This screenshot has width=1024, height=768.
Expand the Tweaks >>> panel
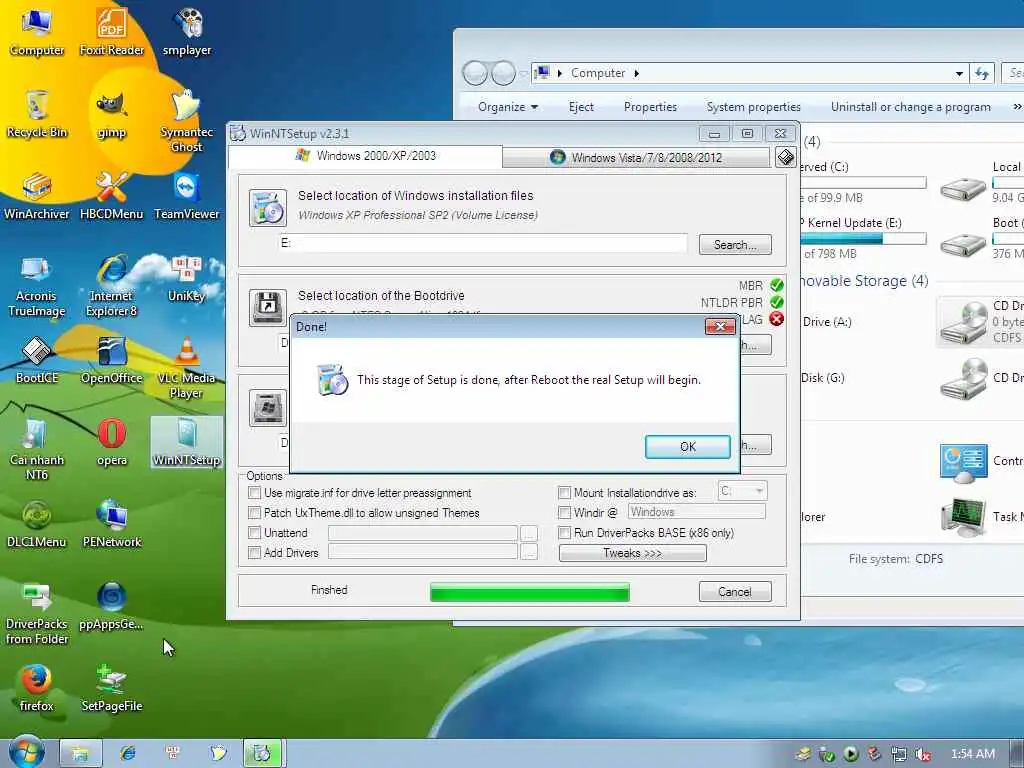[632, 553]
